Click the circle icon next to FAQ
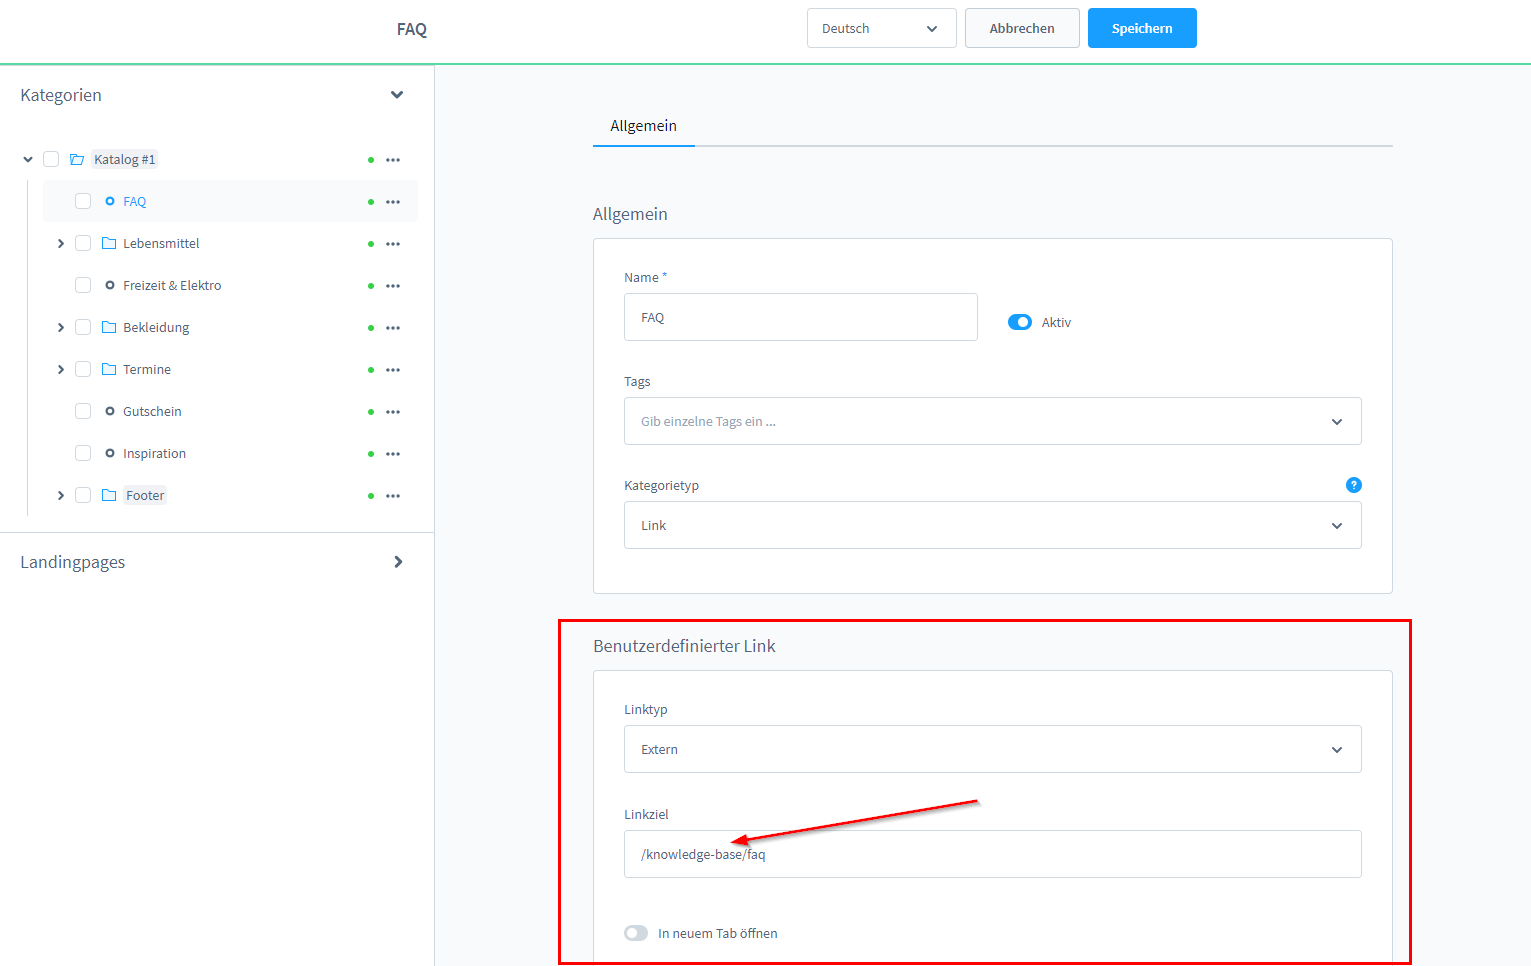Image resolution: width=1531 pixels, height=966 pixels. coord(110,201)
